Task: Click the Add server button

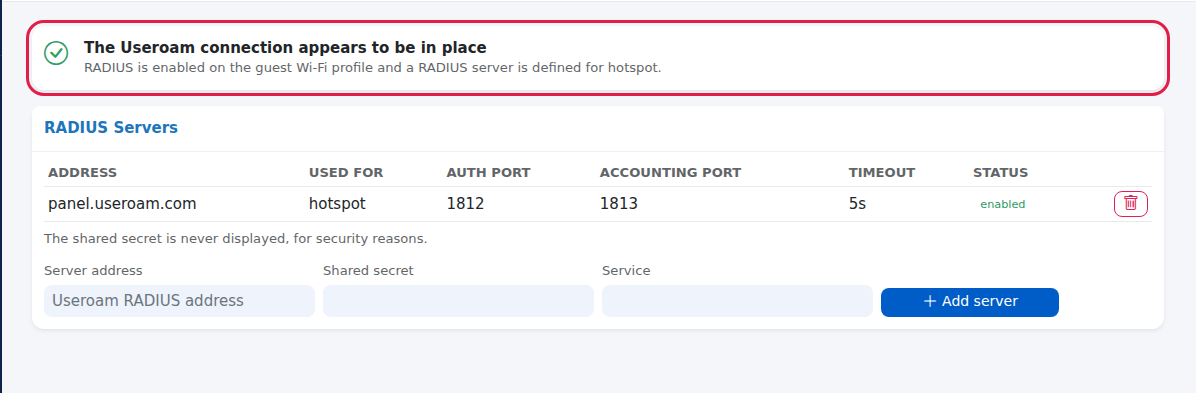Action: 969,301
